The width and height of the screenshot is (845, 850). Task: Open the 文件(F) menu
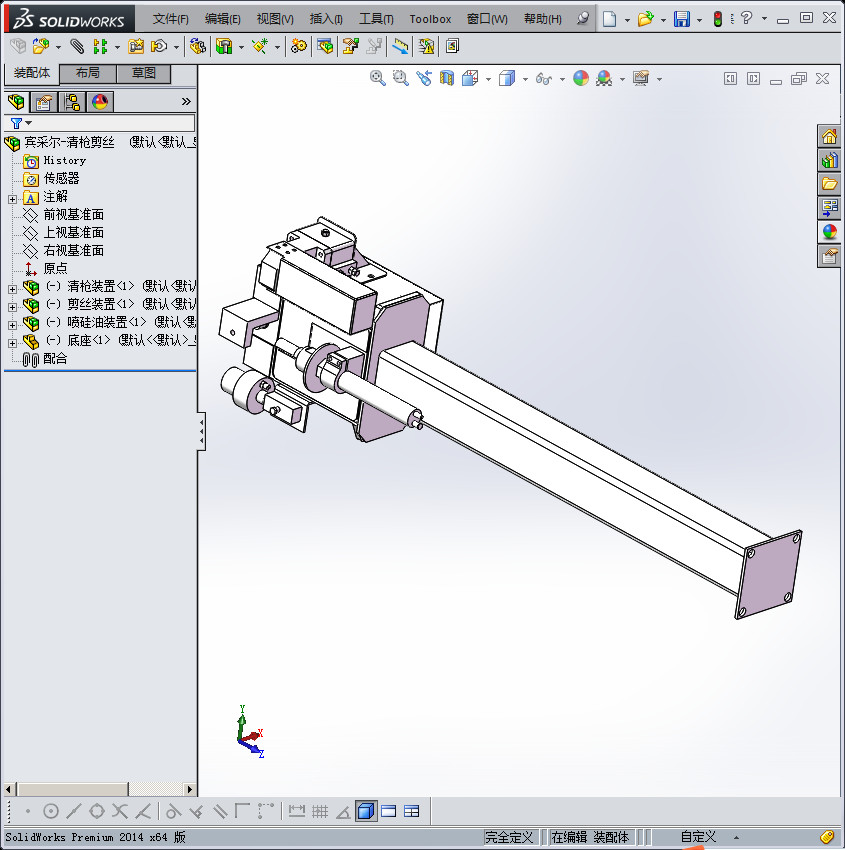(x=170, y=19)
